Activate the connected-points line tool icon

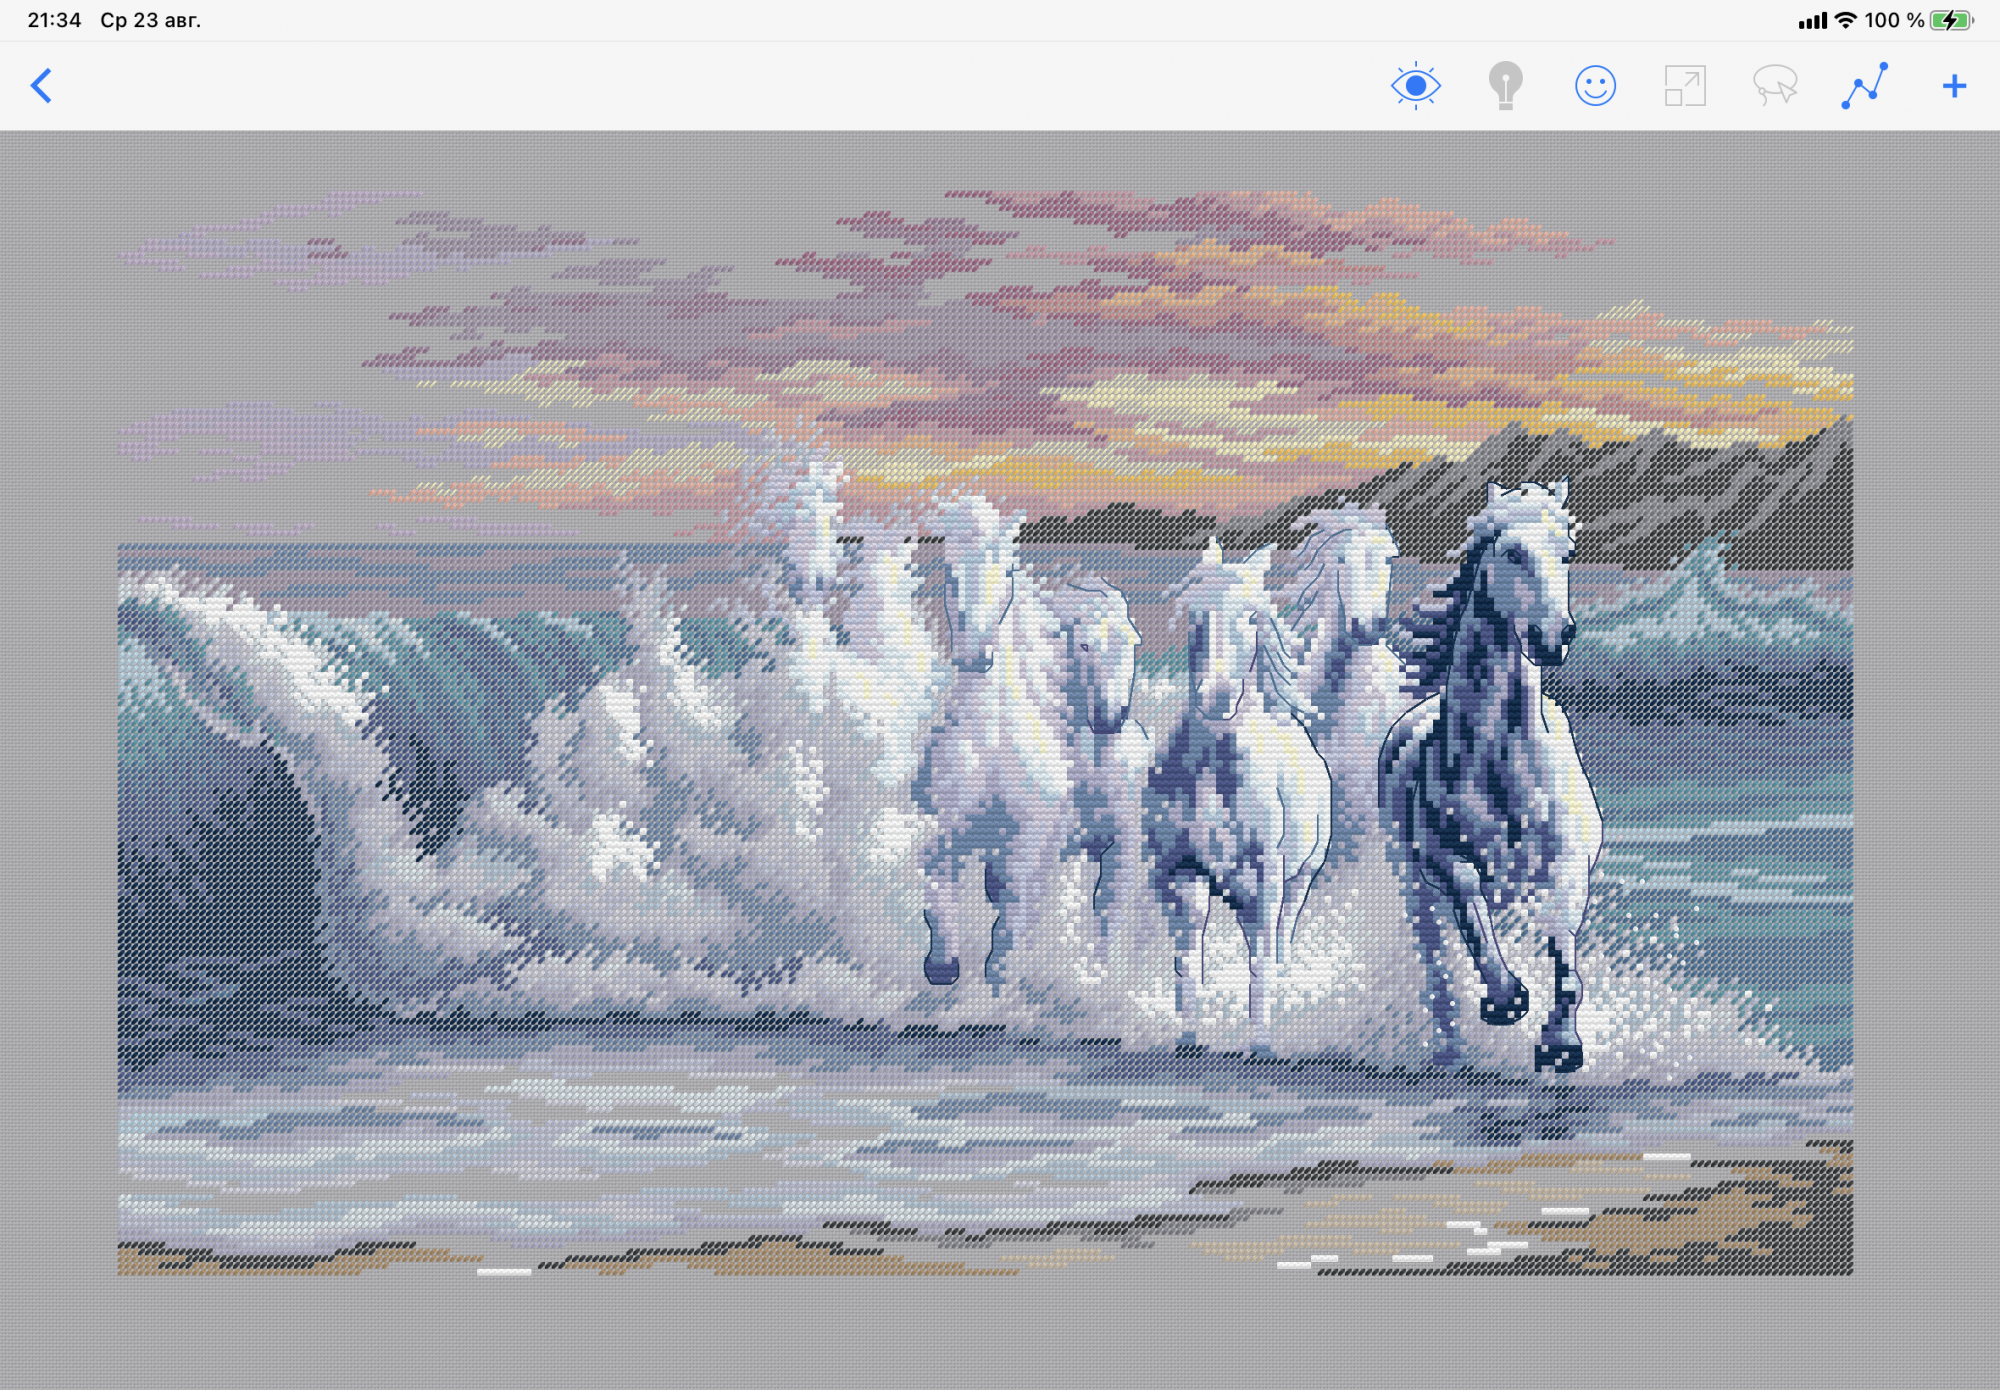click(1865, 86)
